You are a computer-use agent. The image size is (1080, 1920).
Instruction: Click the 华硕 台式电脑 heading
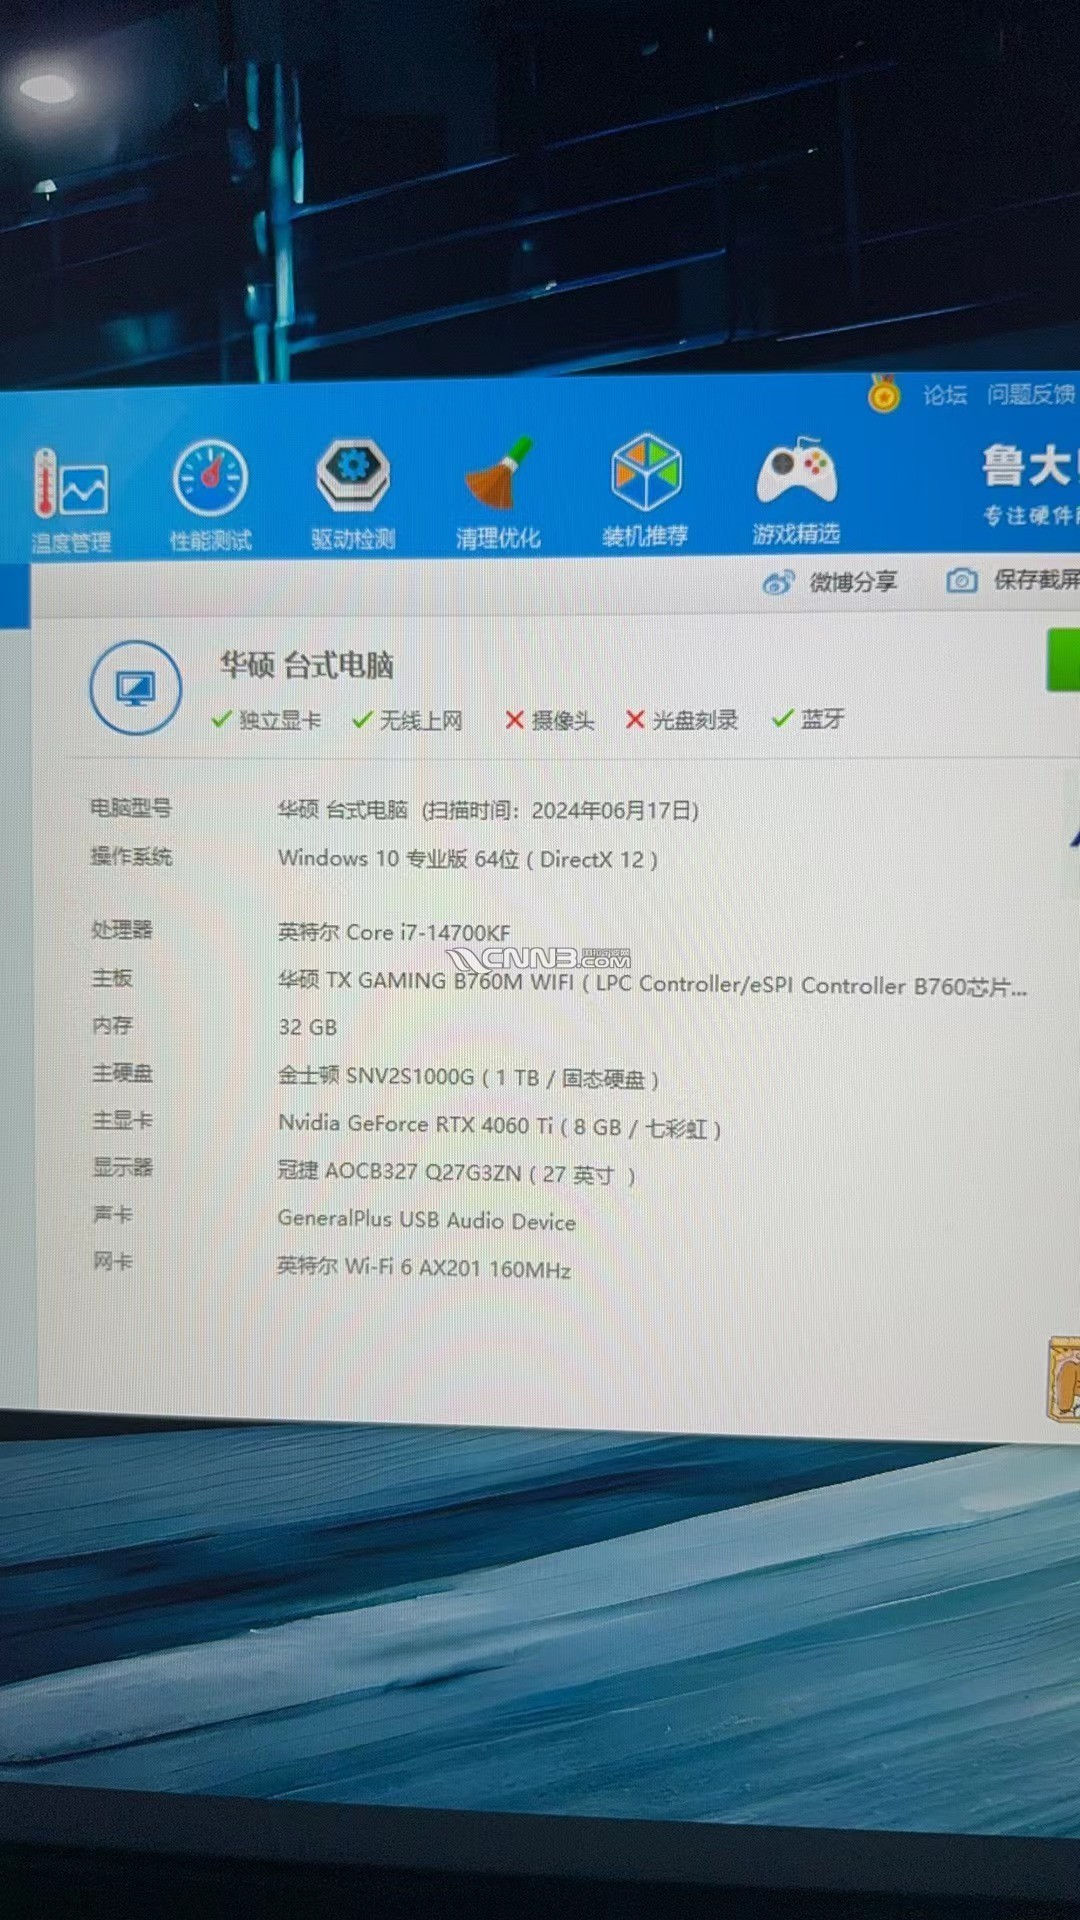click(x=307, y=665)
